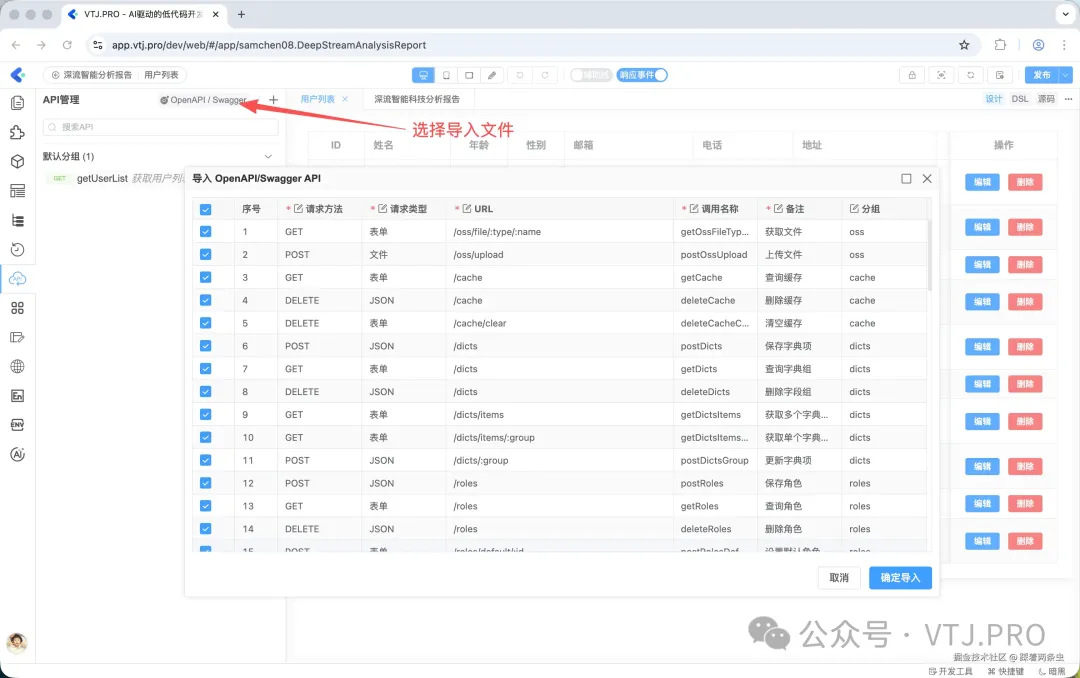Click the browser address bar URL

[269, 45]
